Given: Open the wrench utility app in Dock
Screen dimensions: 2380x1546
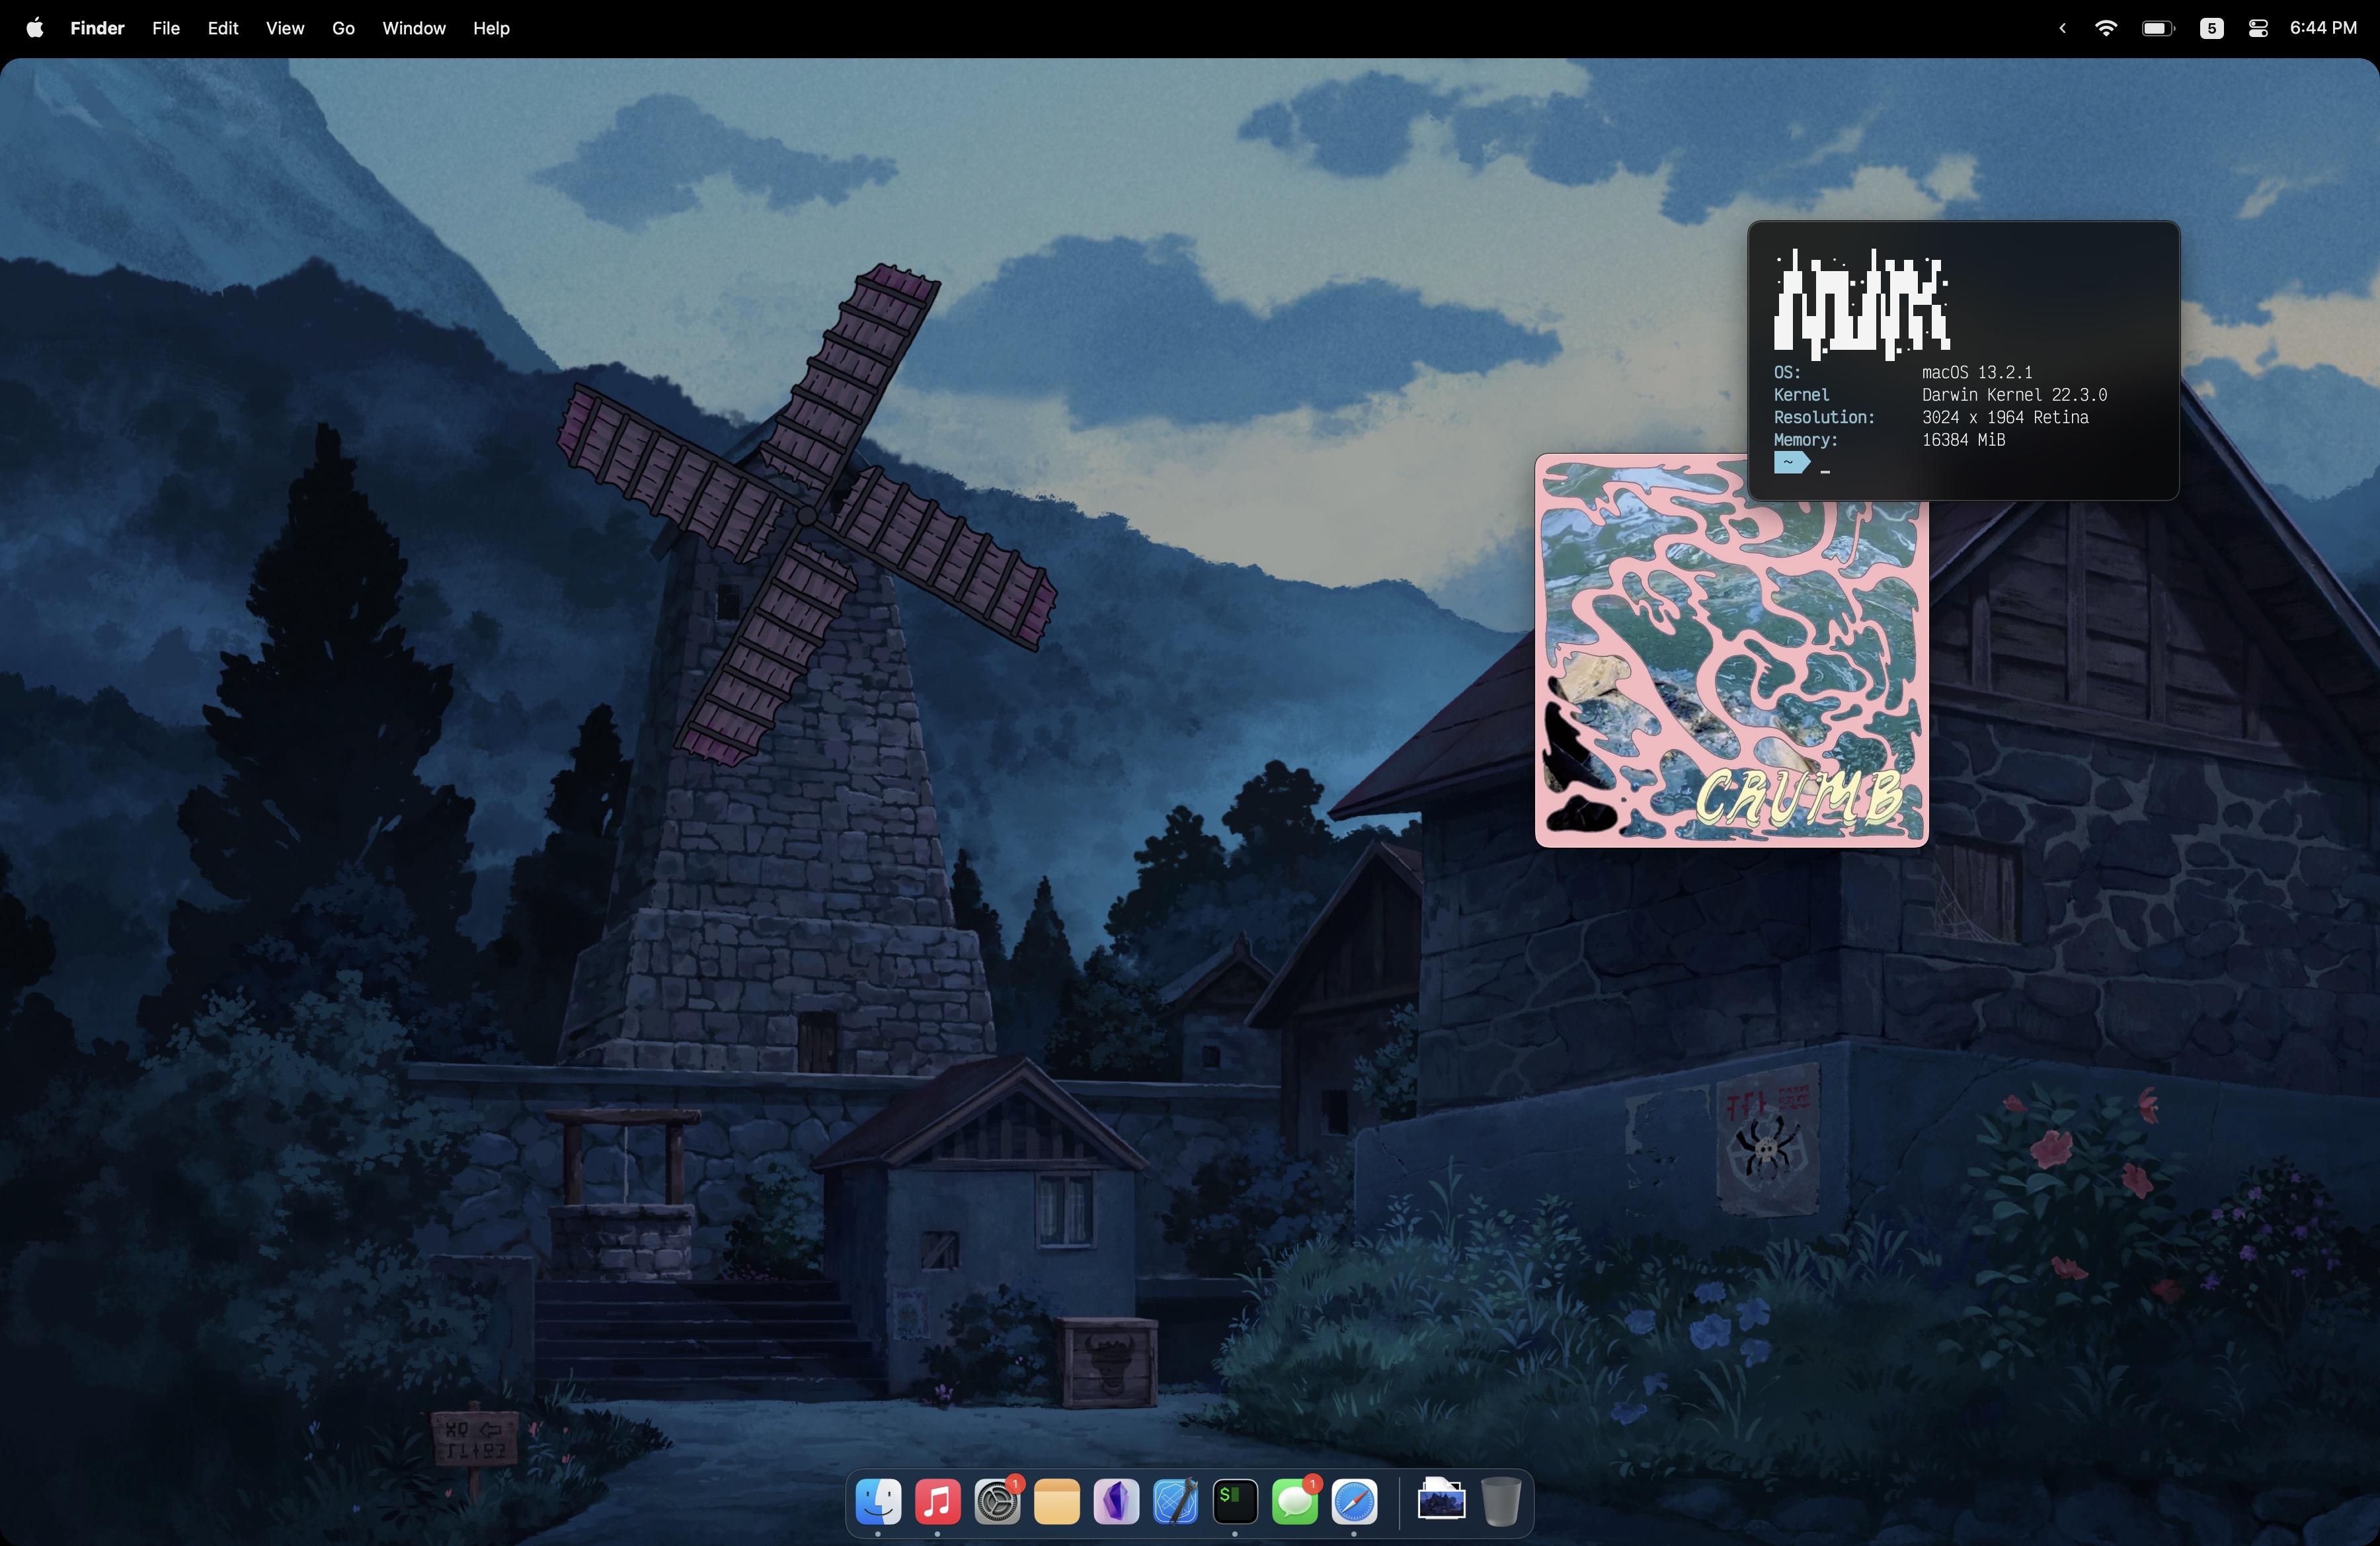Looking at the screenshot, I should (x=1176, y=1501).
